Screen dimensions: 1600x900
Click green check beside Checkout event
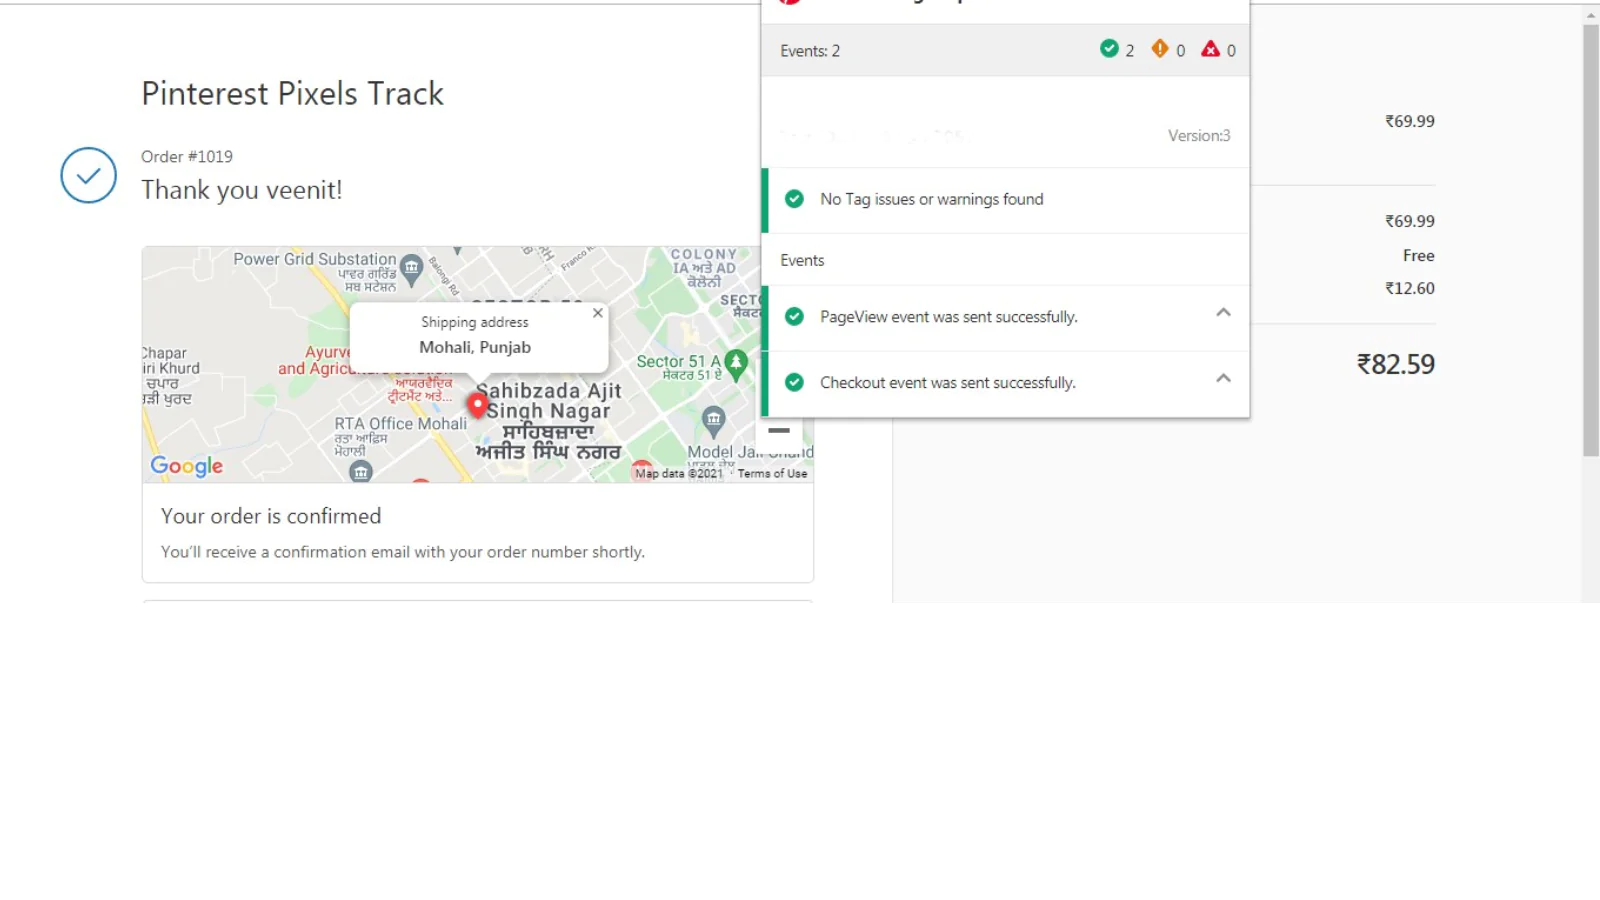pyautogui.click(x=794, y=382)
